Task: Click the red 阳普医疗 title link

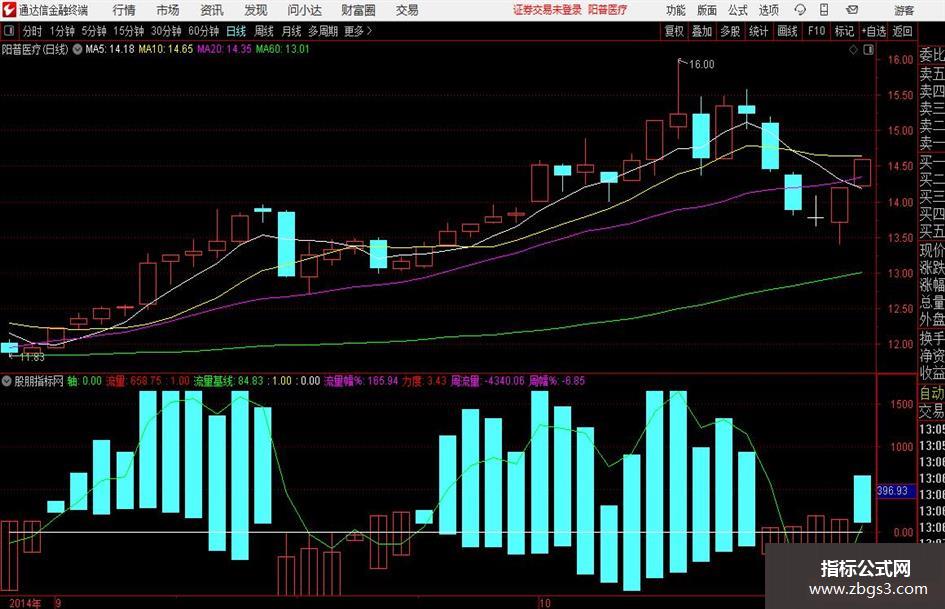Action: pyautogui.click(x=608, y=10)
